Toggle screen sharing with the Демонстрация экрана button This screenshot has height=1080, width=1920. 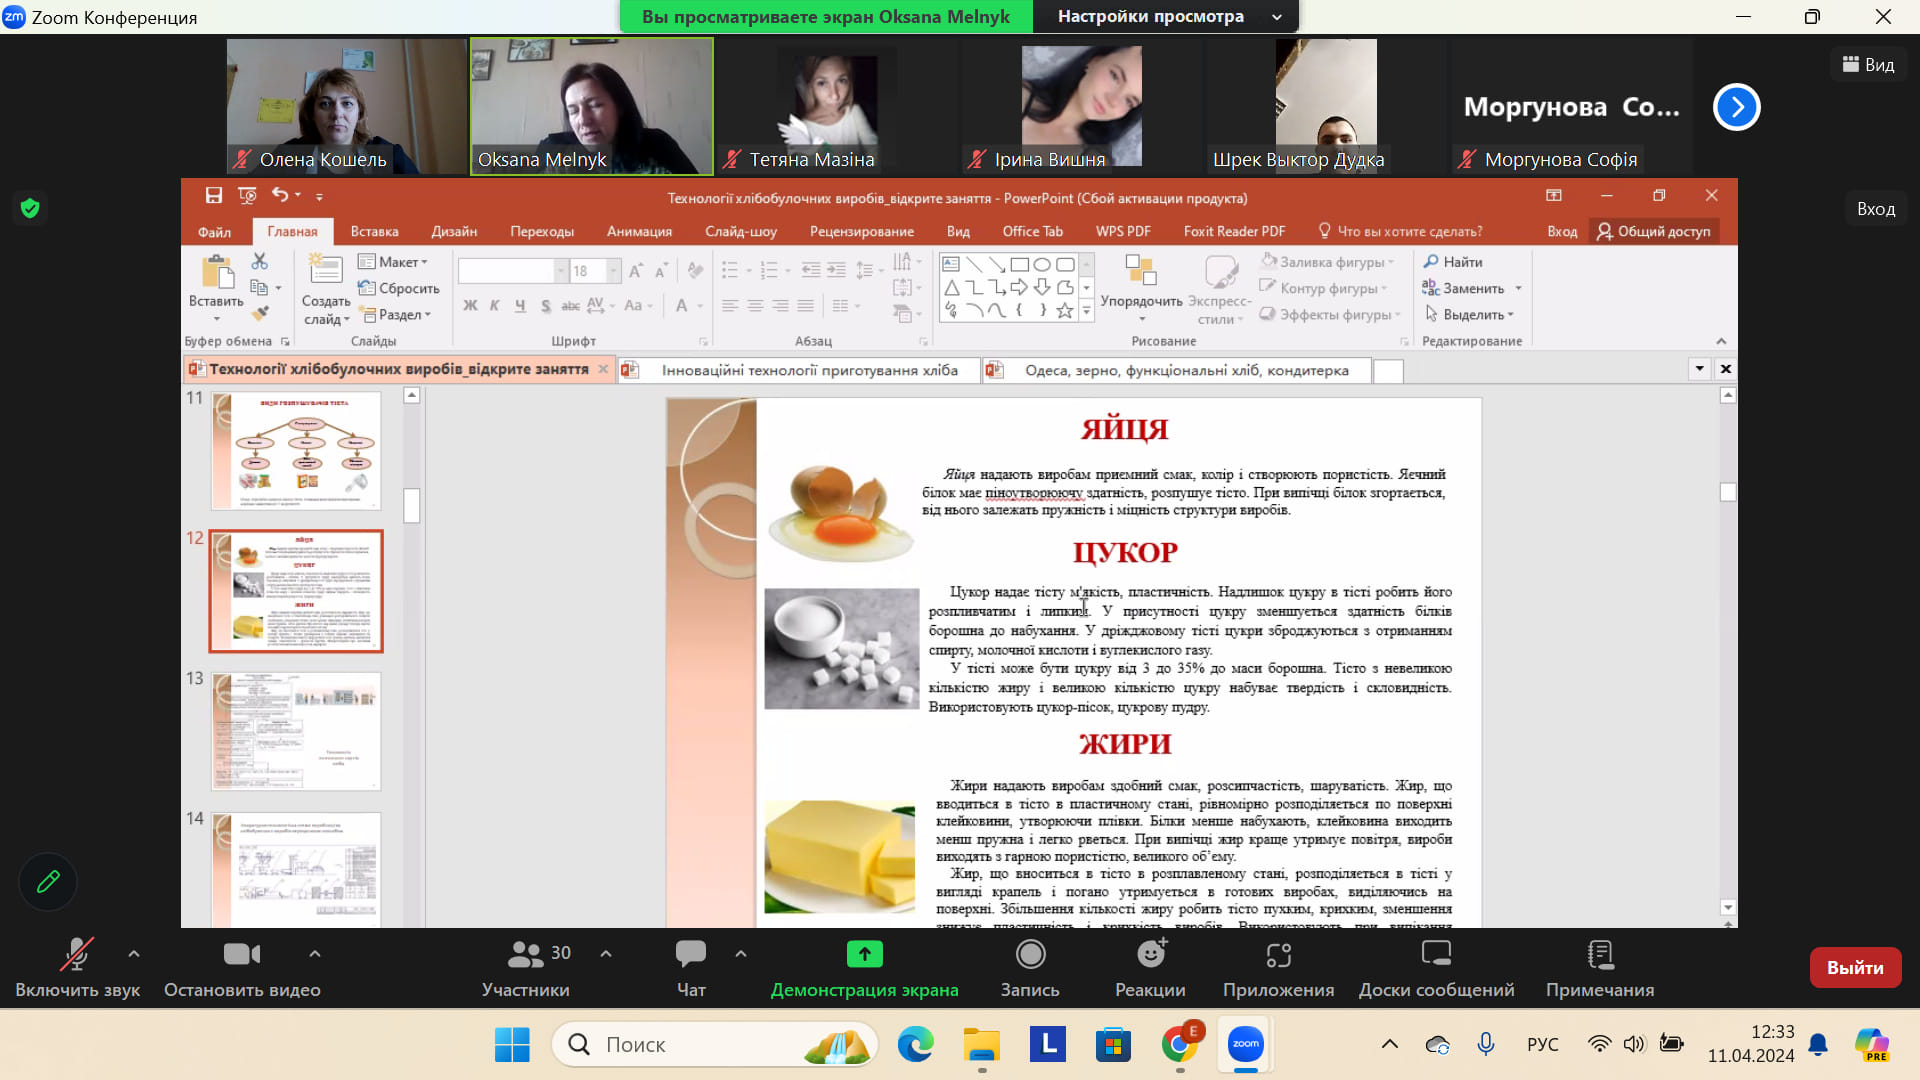click(864, 955)
